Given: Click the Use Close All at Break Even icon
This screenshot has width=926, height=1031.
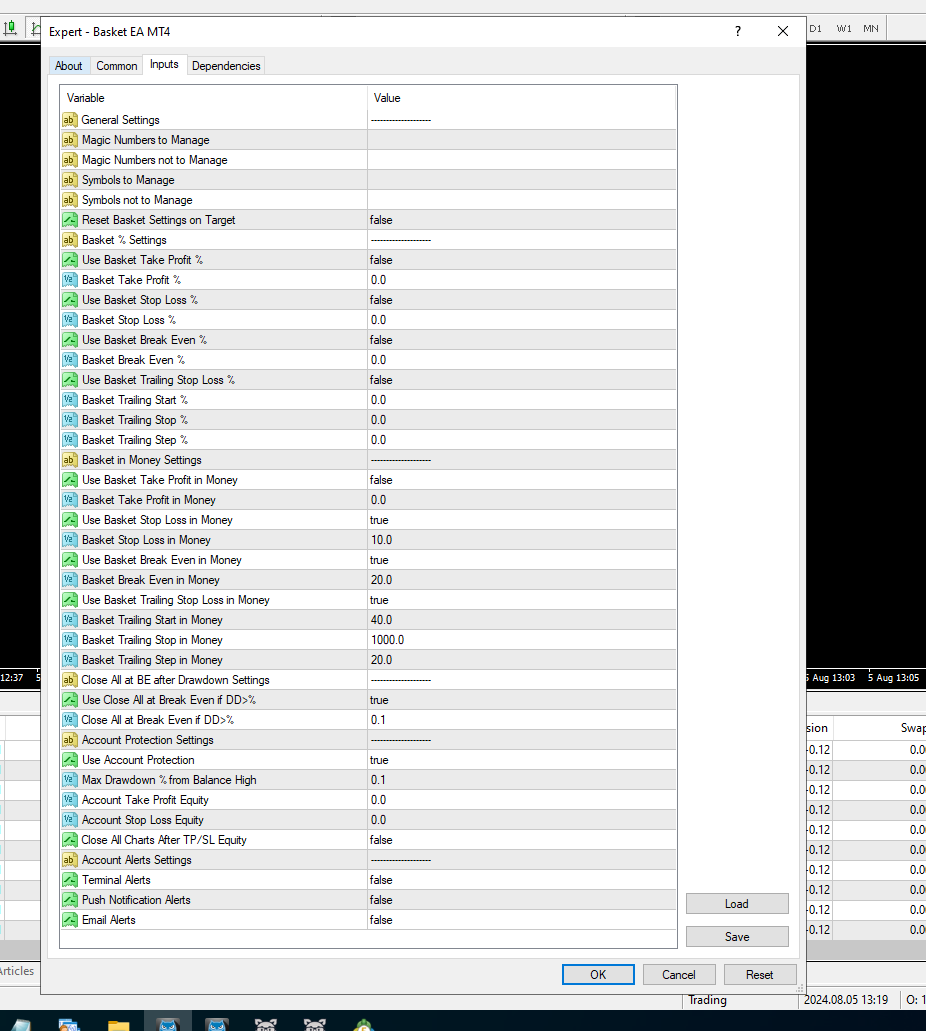Looking at the screenshot, I should (70, 700).
